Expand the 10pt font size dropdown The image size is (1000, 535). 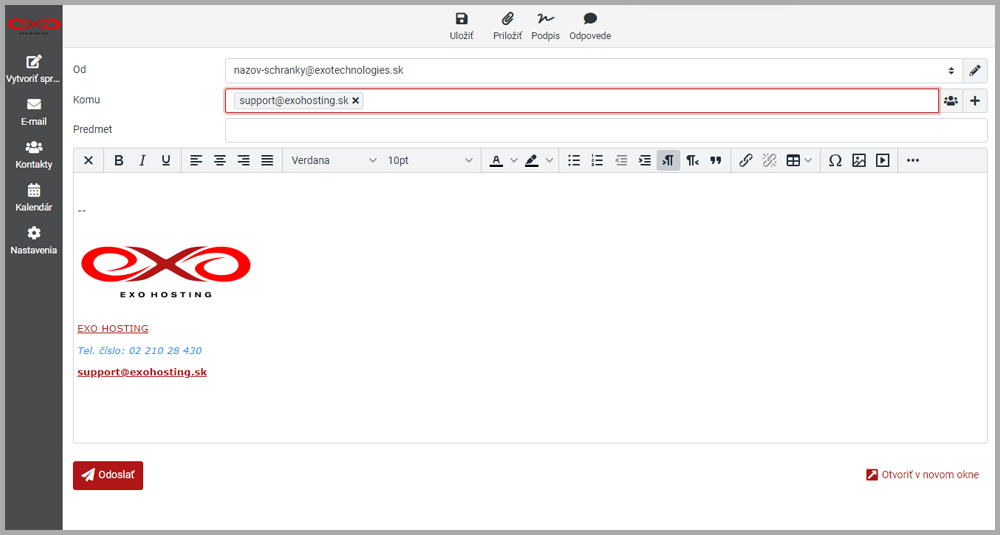pyautogui.click(x=430, y=160)
